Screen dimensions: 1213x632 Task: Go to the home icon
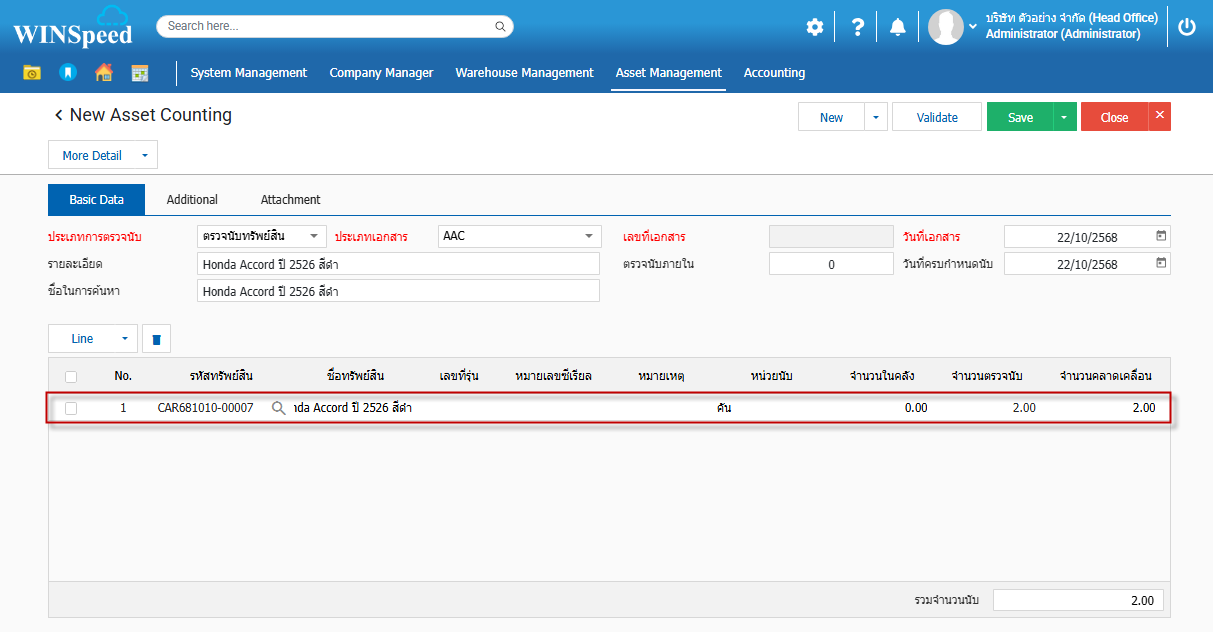103,73
